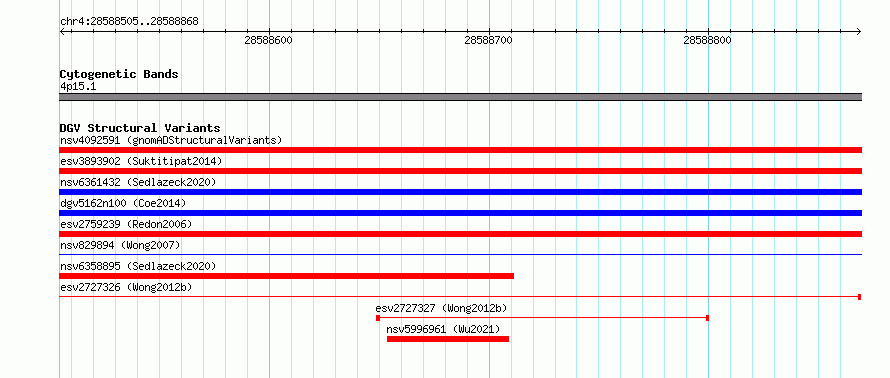The width and height of the screenshot is (890, 378).
Task: Click the Cytogenetic Bands track title
Action: pyautogui.click(x=119, y=74)
